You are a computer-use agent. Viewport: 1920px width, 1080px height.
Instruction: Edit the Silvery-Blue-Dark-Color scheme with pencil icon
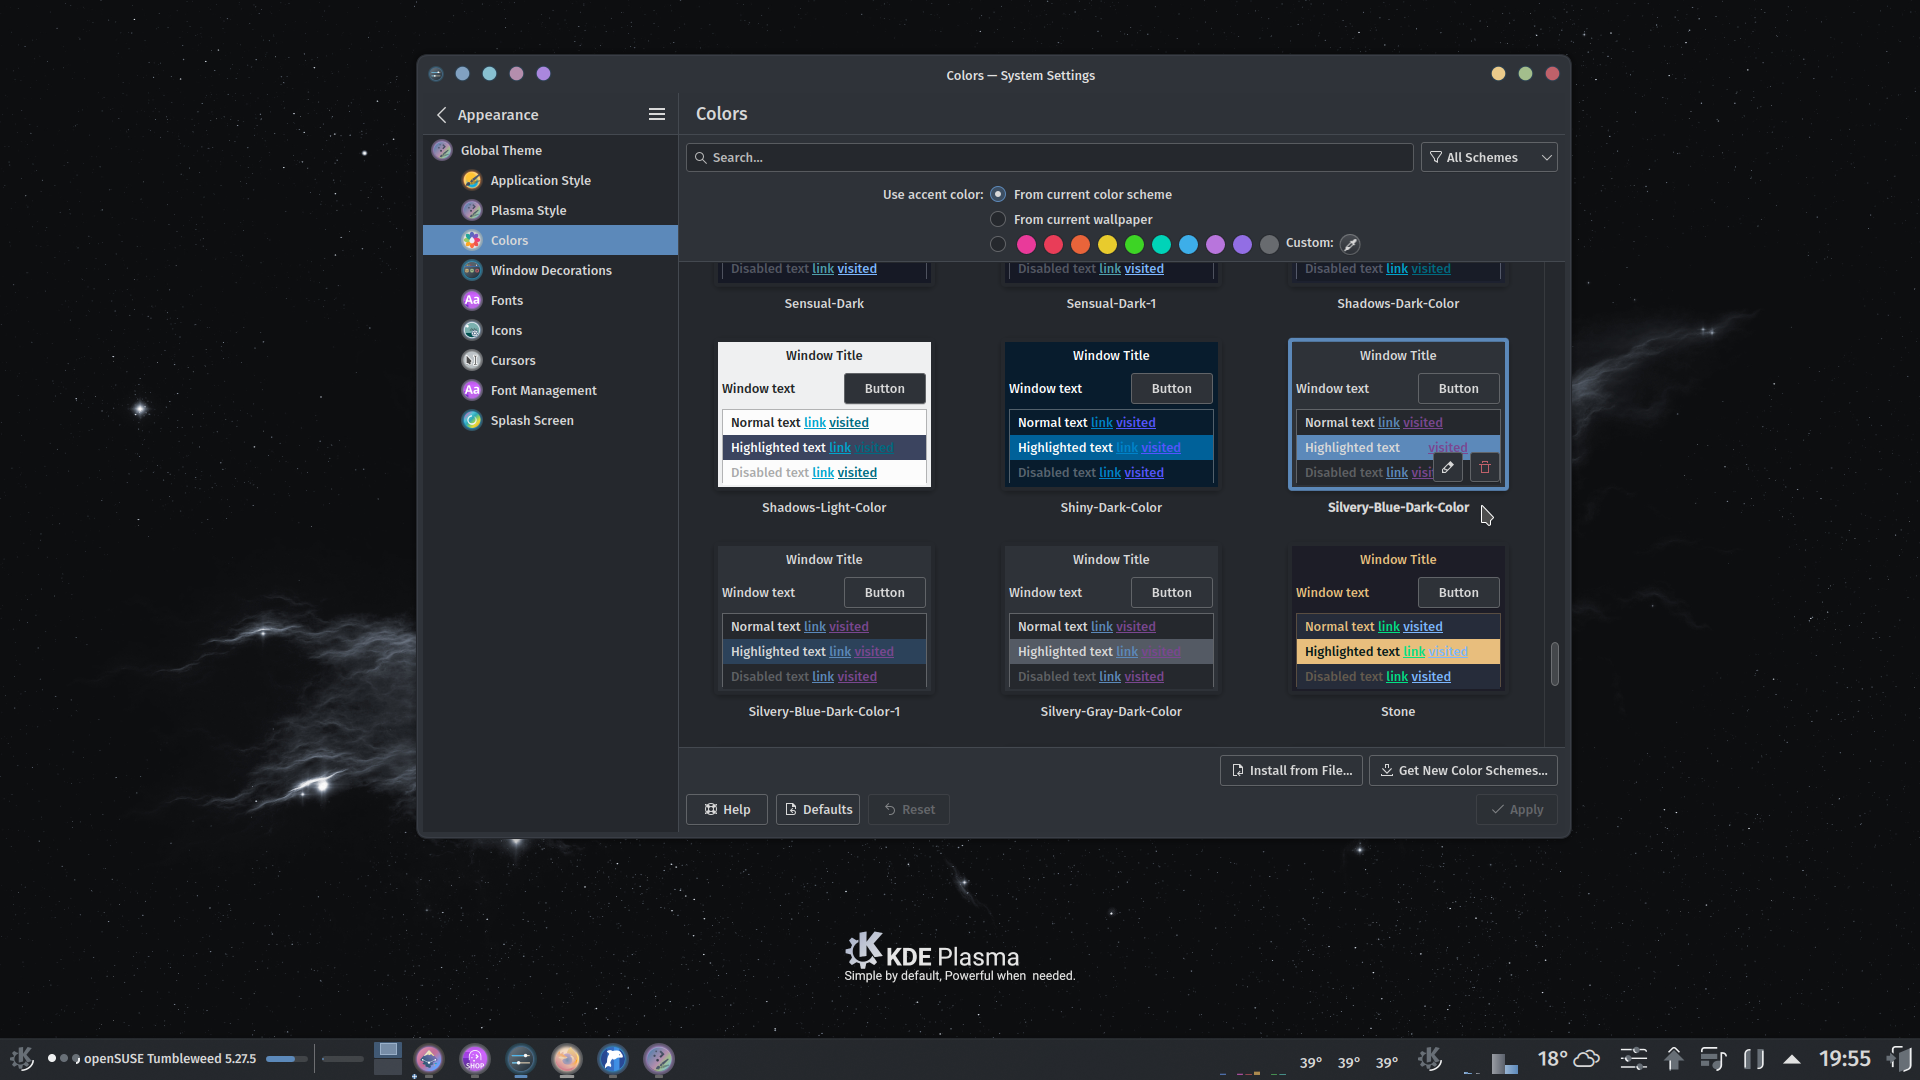[1448, 467]
